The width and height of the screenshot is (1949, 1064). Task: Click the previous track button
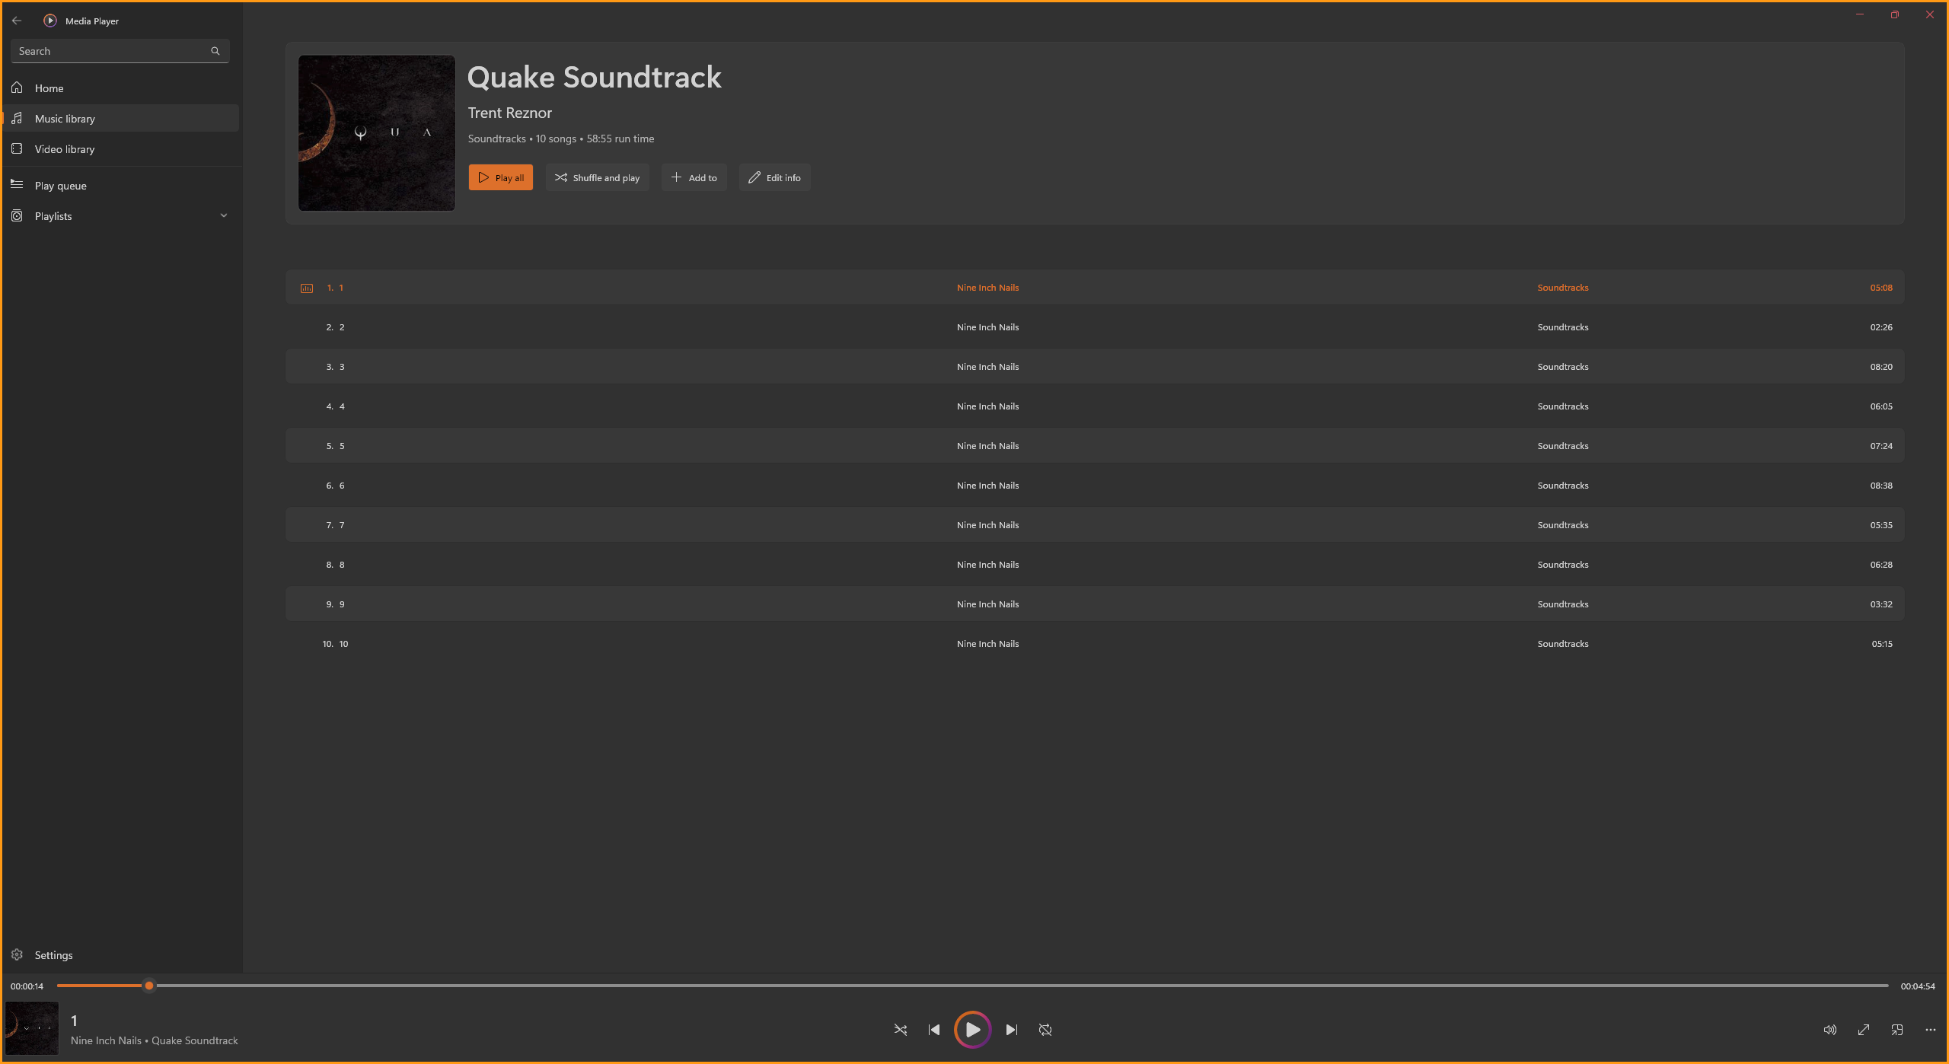tap(934, 1030)
